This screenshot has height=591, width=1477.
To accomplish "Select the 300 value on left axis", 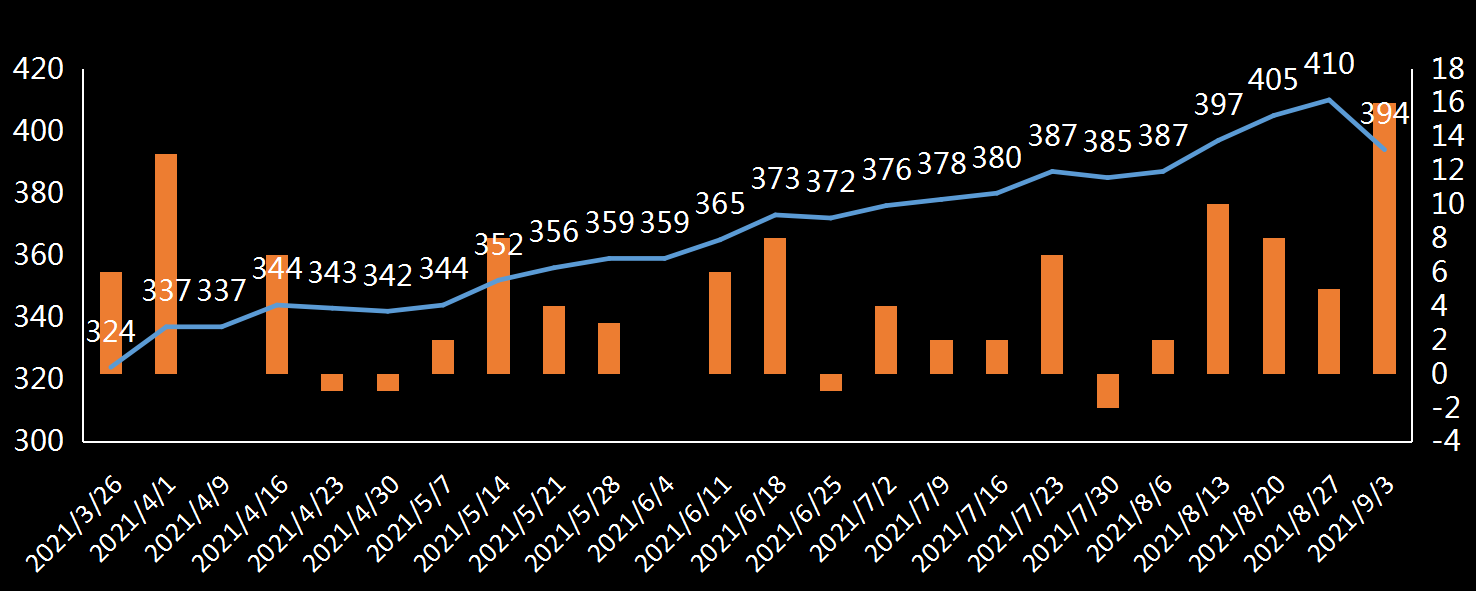I will coord(37,441).
